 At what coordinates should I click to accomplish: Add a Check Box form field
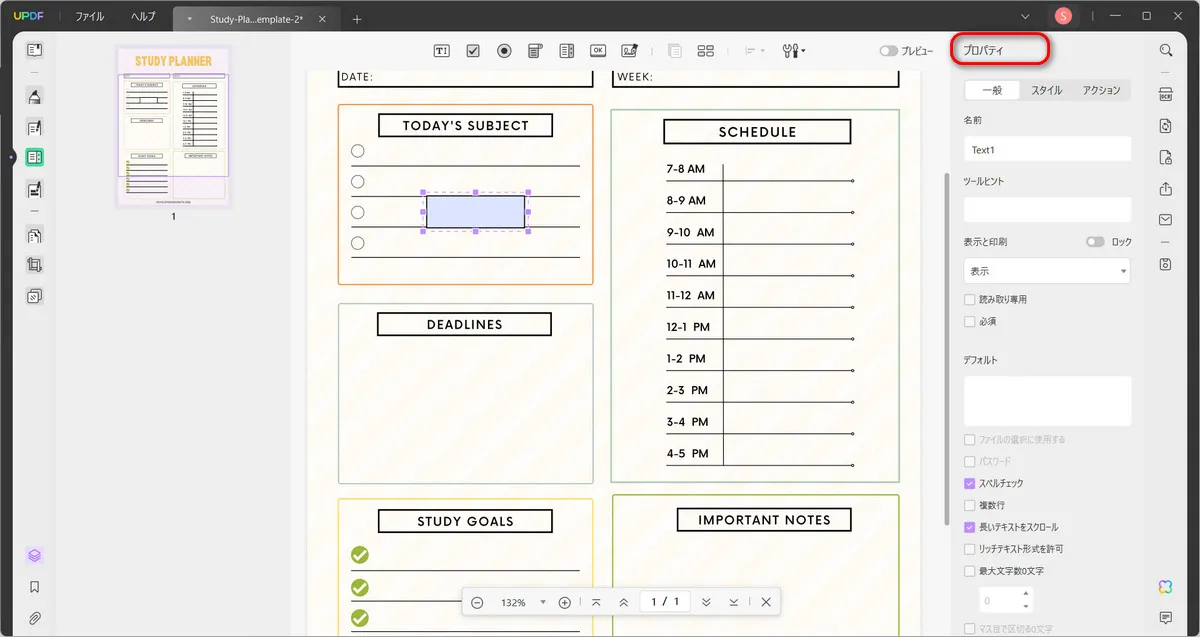click(x=473, y=51)
